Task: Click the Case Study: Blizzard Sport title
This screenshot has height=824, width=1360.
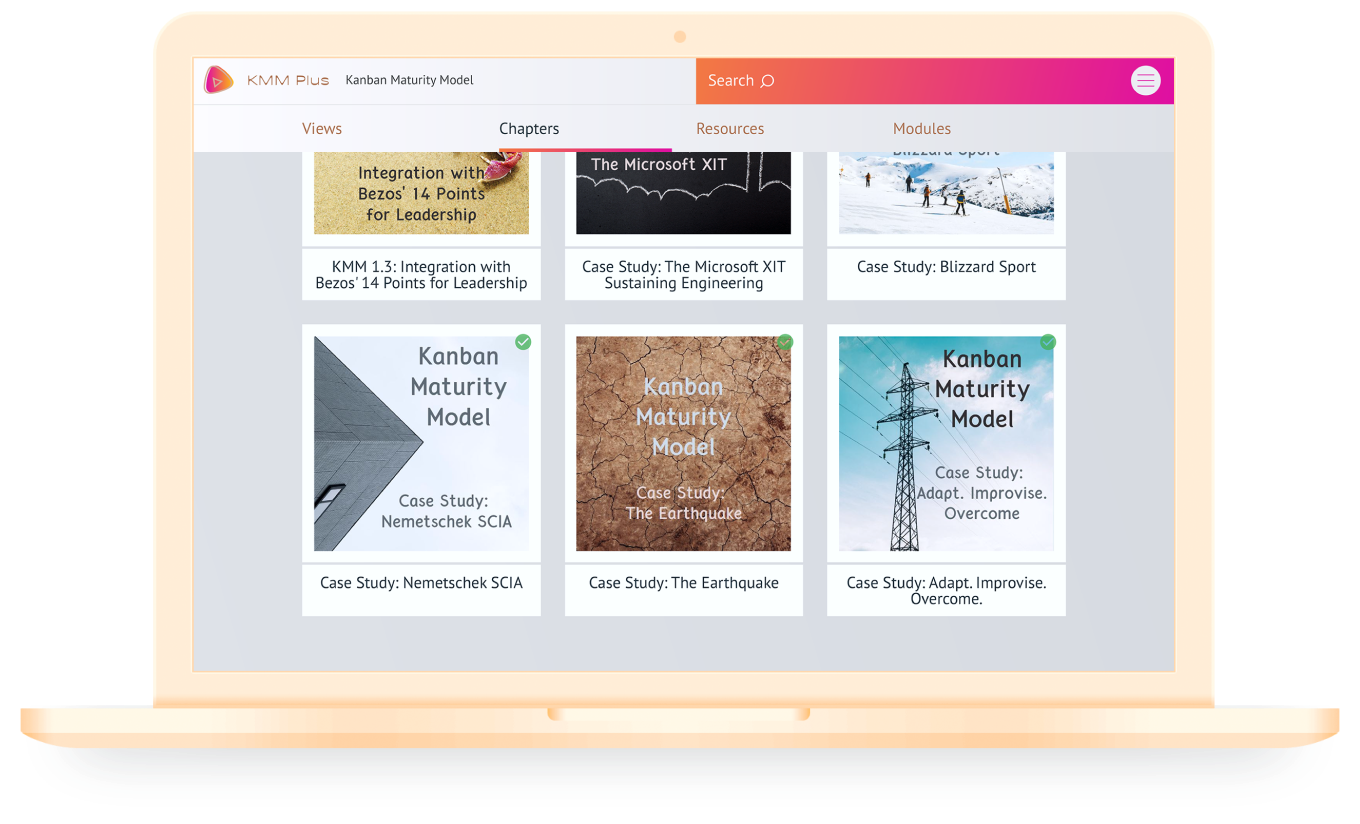Action: pos(946,267)
